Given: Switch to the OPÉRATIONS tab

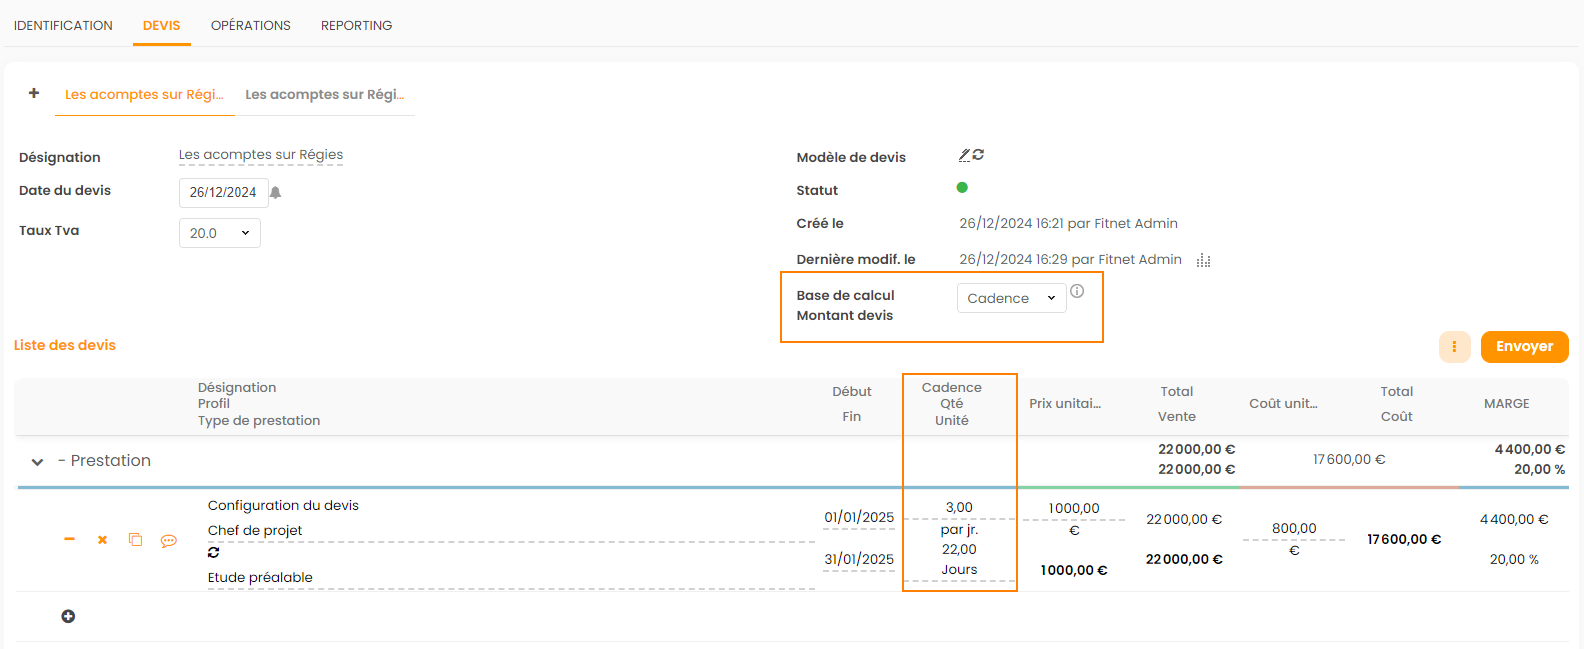Looking at the screenshot, I should pos(250,25).
